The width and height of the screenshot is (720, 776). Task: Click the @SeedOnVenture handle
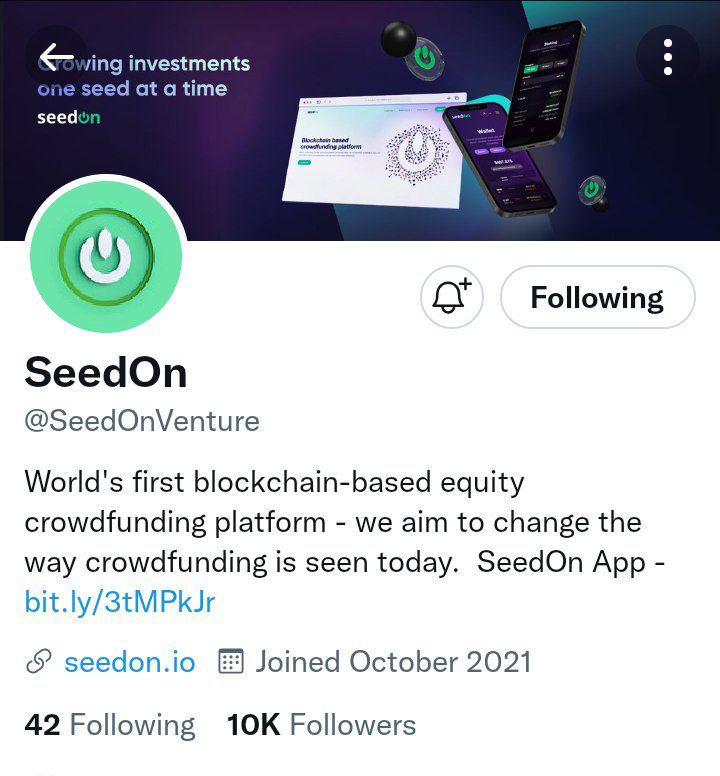point(142,421)
